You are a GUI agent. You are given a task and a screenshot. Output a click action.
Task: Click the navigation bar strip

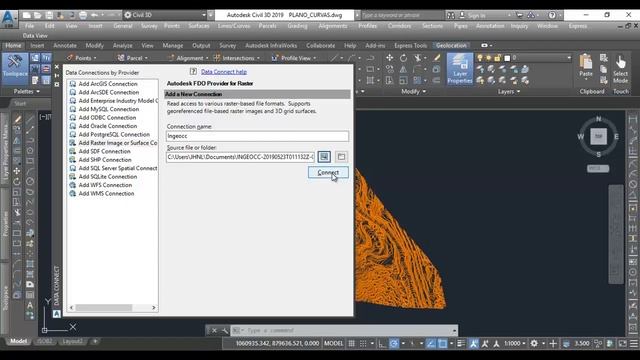tap(616, 234)
